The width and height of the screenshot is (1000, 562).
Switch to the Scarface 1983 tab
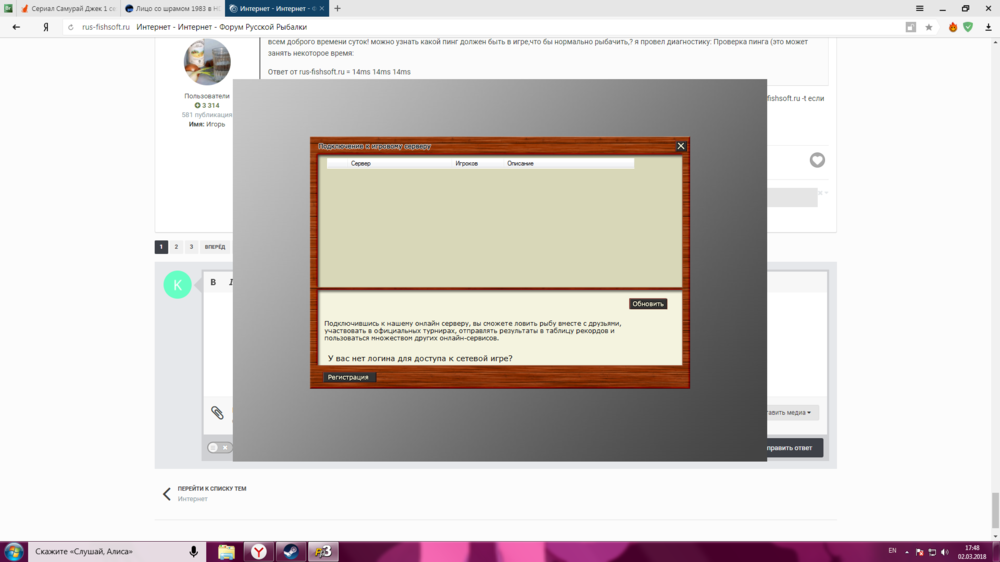pyautogui.click(x=170, y=8)
